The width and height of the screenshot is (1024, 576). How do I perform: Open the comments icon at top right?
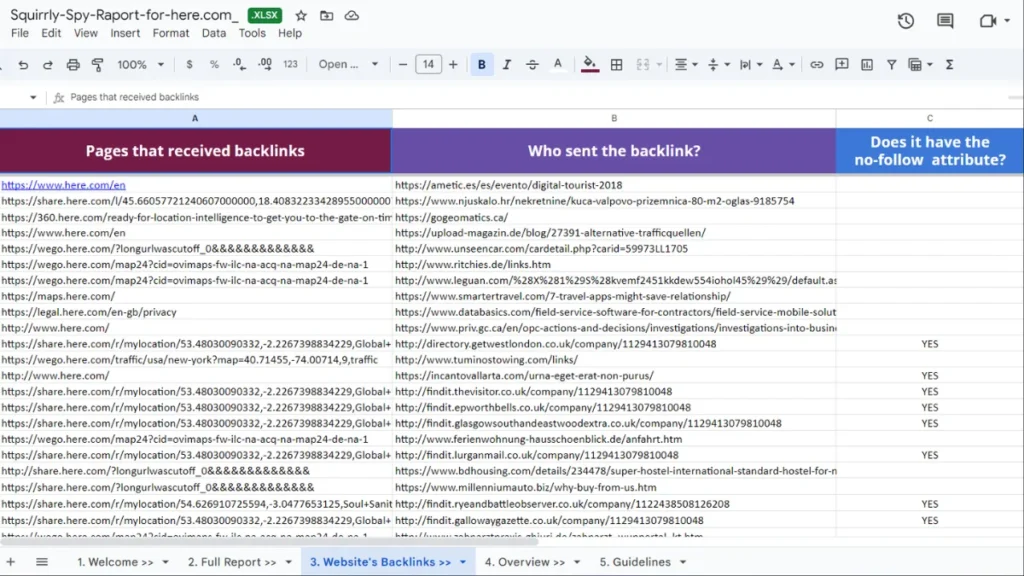[x=945, y=21]
